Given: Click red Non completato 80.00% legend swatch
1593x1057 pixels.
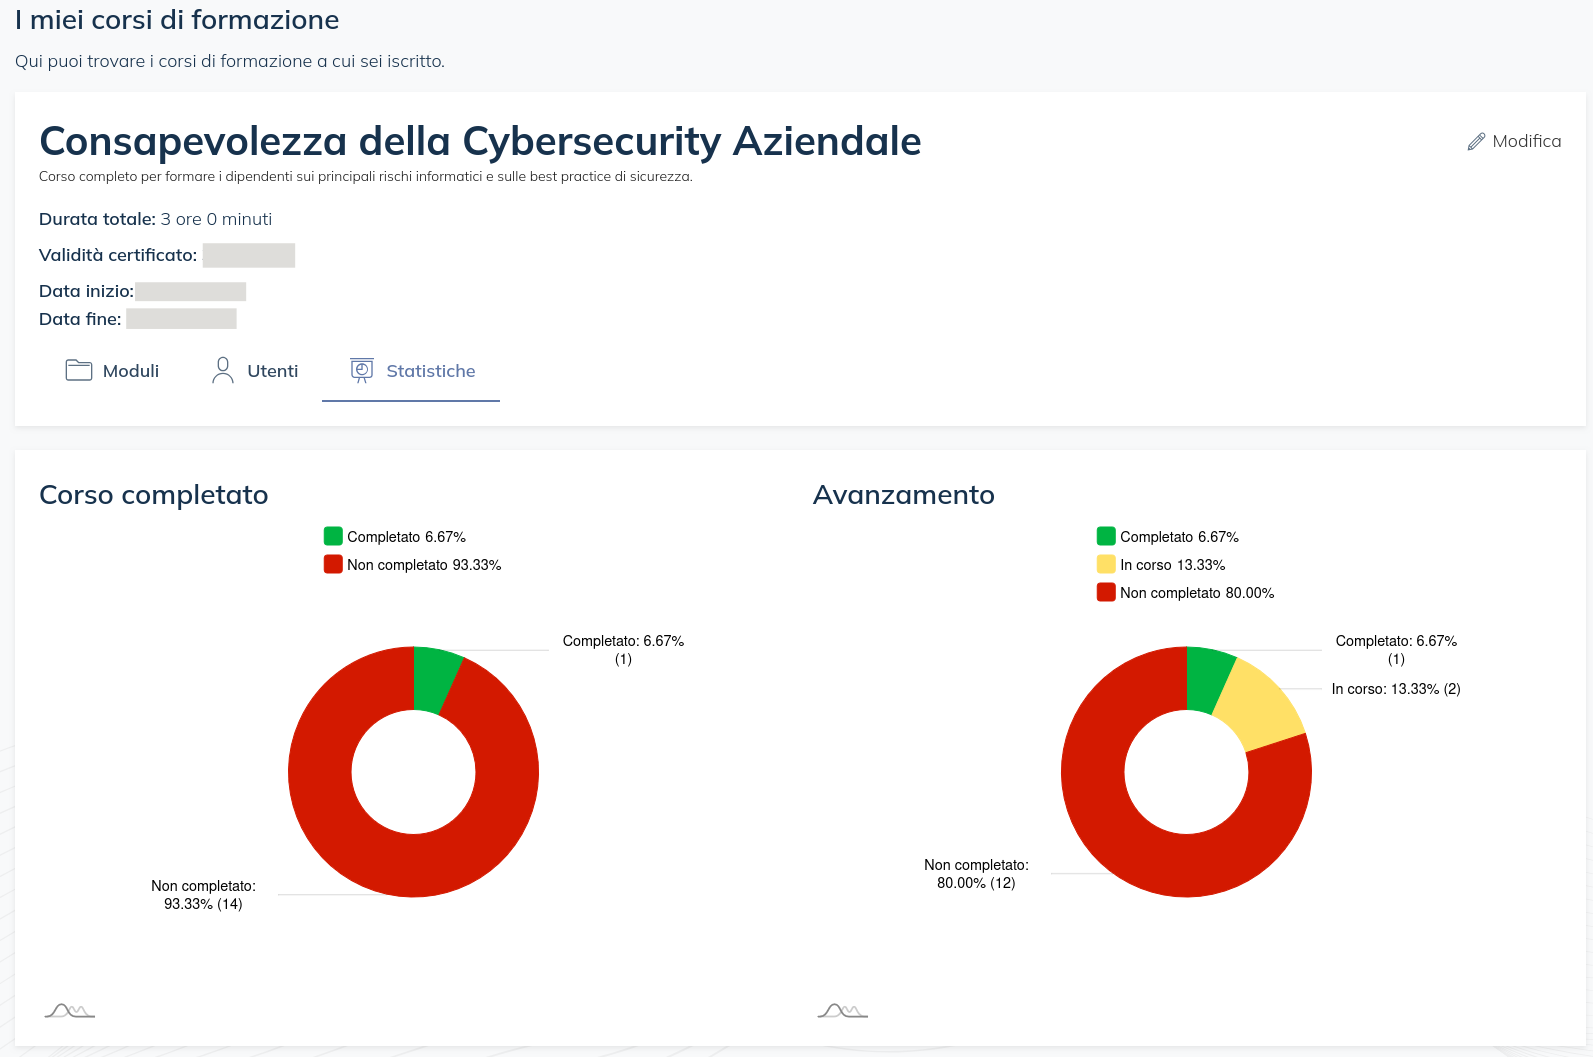Looking at the screenshot, I should pos(1106,593).
